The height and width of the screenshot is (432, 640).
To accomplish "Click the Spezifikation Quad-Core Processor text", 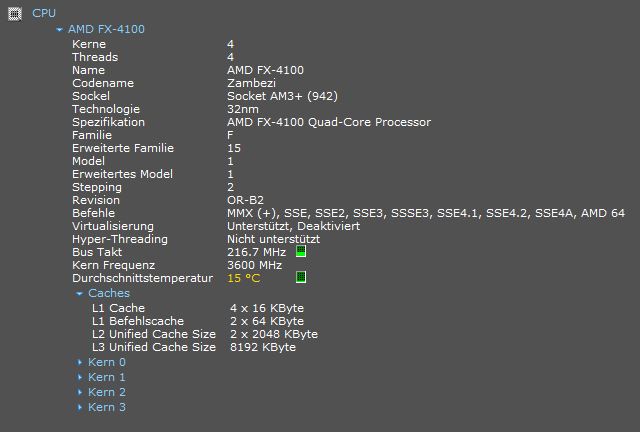I will point(329,122).
